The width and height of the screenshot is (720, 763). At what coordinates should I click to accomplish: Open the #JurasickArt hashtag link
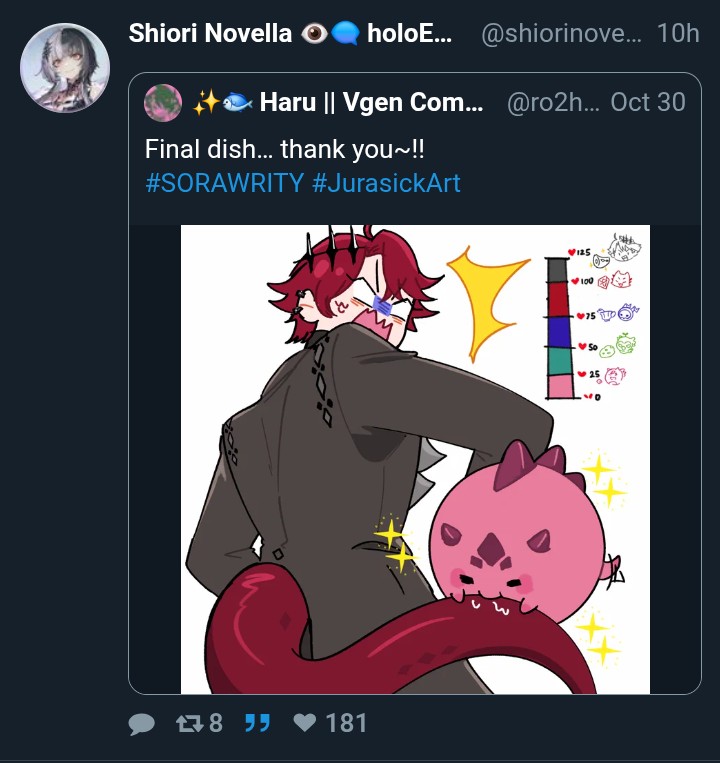pyautogui.click(x=386, y=184)
